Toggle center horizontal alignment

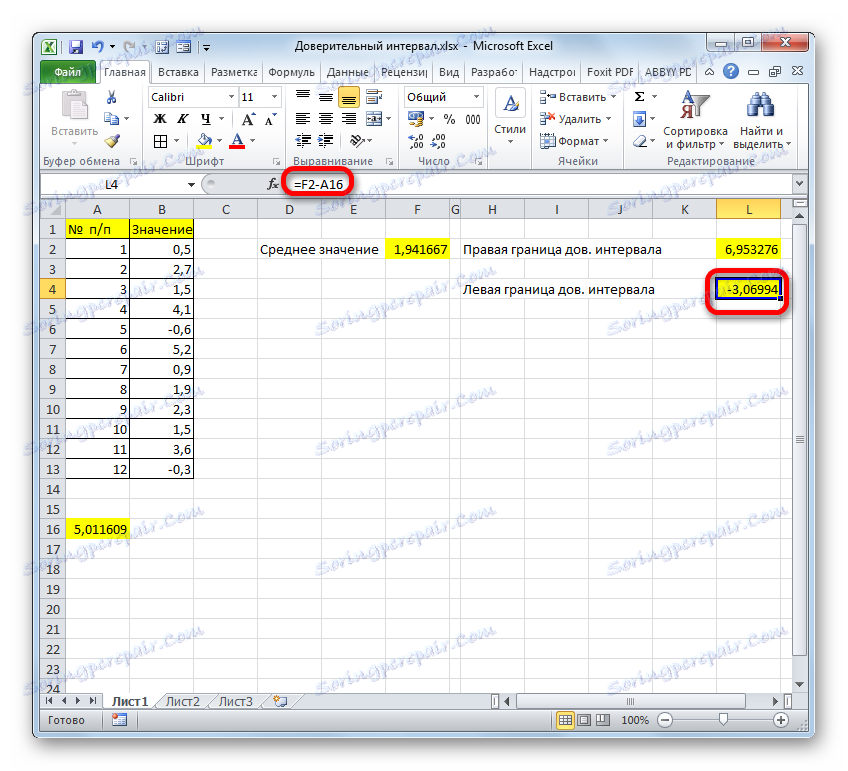click(x=326, y=119)
